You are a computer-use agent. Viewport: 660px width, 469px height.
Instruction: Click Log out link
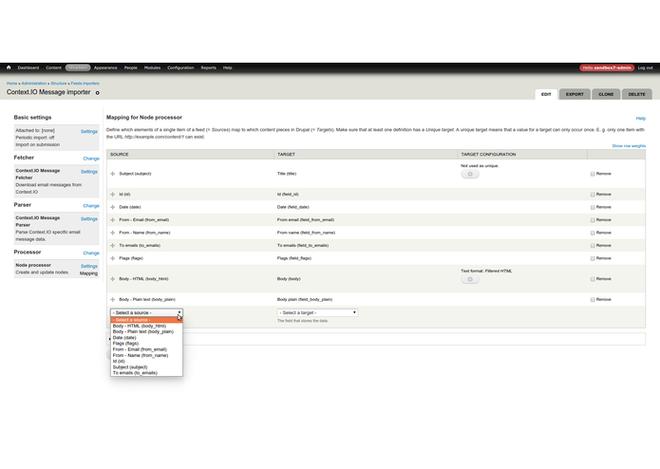pyautogui.click(x=645, y=68)
